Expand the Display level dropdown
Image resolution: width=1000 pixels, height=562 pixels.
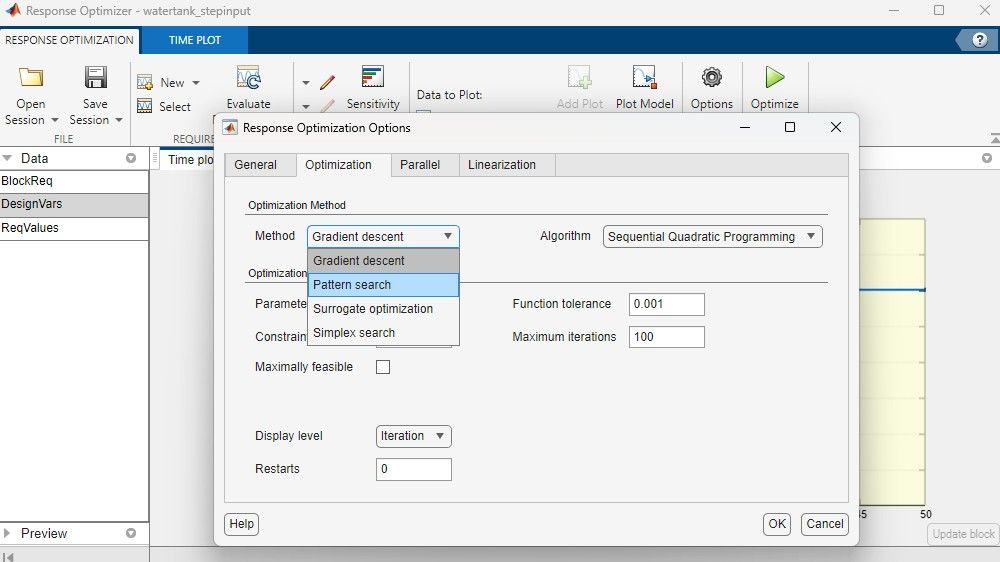(414, 436)
